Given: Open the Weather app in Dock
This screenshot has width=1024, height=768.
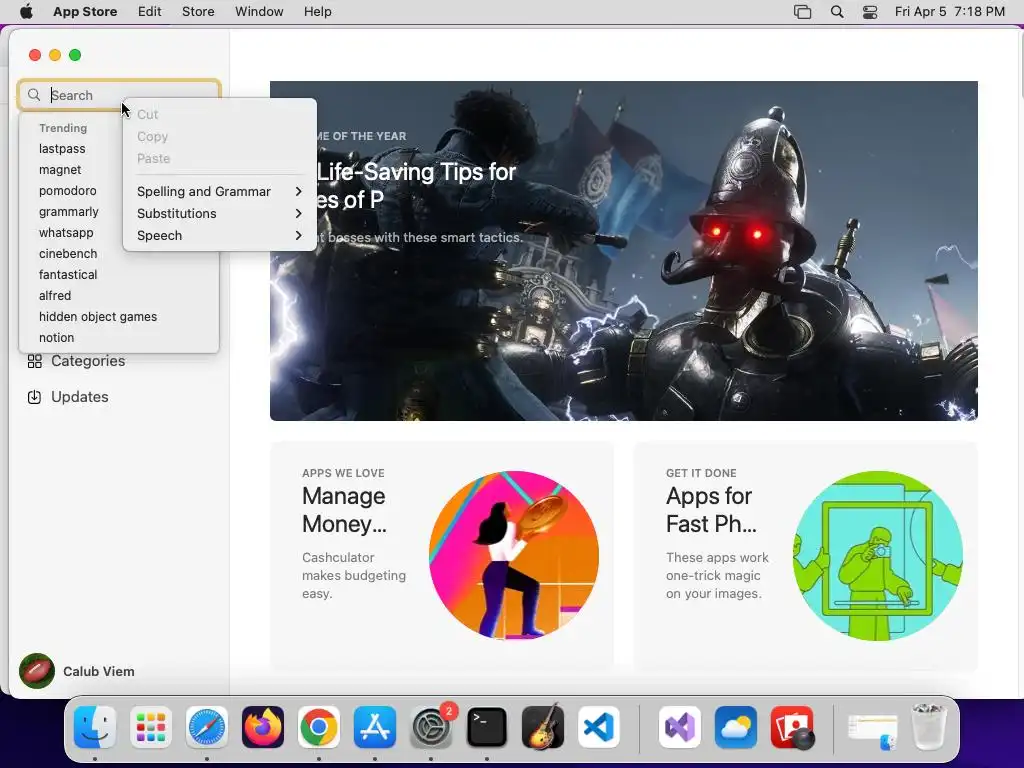Looking at the screenshot, I should 735,727.
